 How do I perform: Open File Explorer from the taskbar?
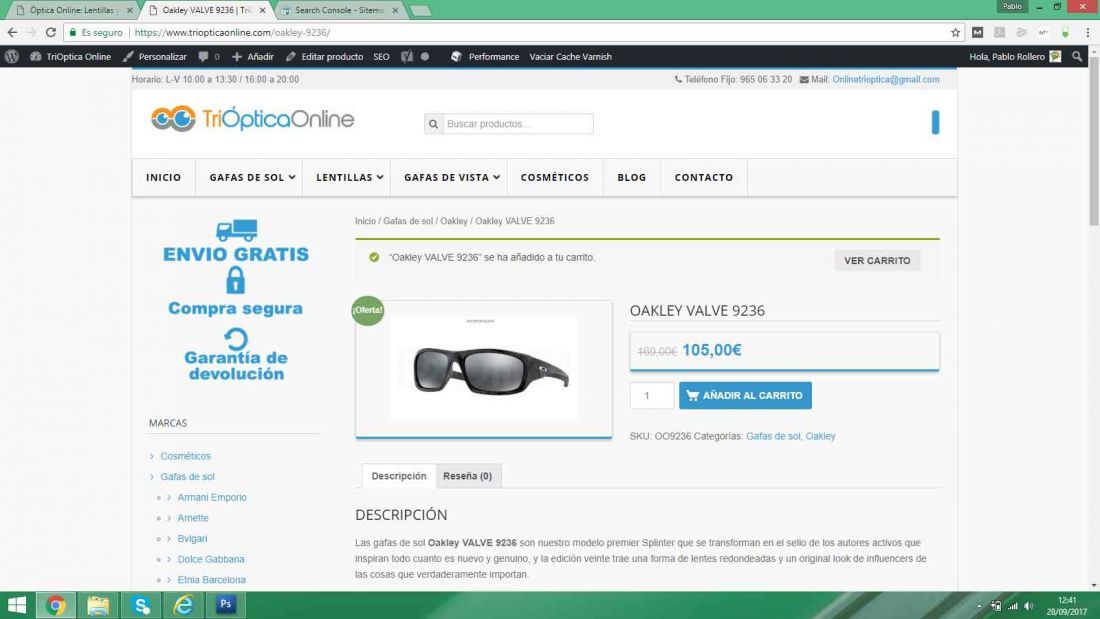[x=98, y=605]
